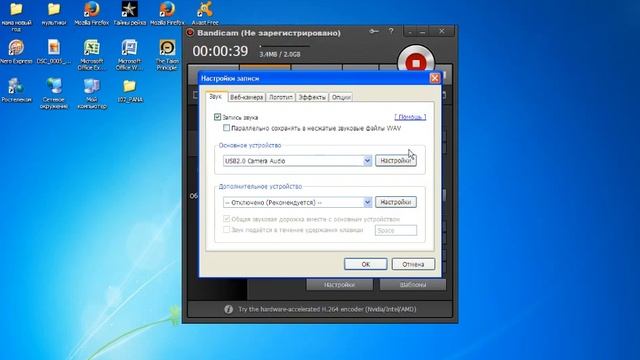Confirm the dialog with OK
The image size is (640, 360).
366,264
